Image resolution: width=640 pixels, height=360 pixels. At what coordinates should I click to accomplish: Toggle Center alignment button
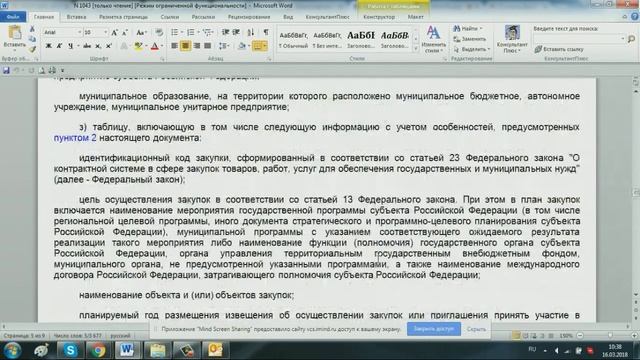(x=185, y=46)
